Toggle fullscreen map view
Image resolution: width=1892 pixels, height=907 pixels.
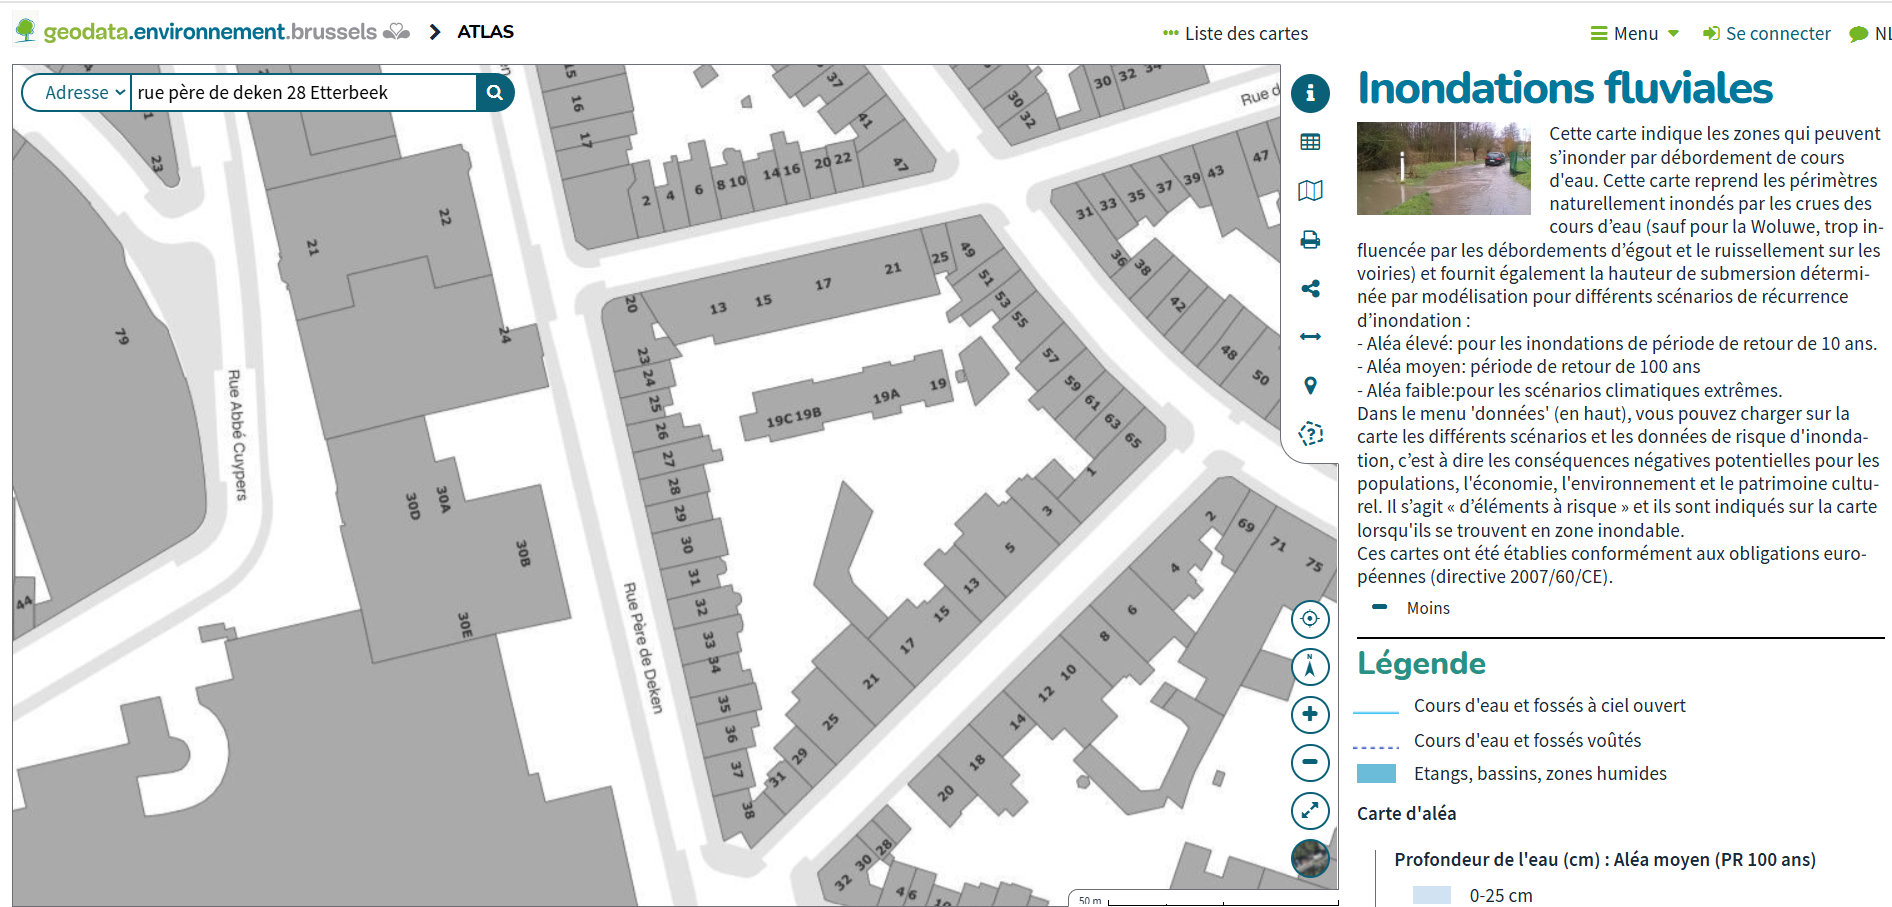coord(1310,810)
